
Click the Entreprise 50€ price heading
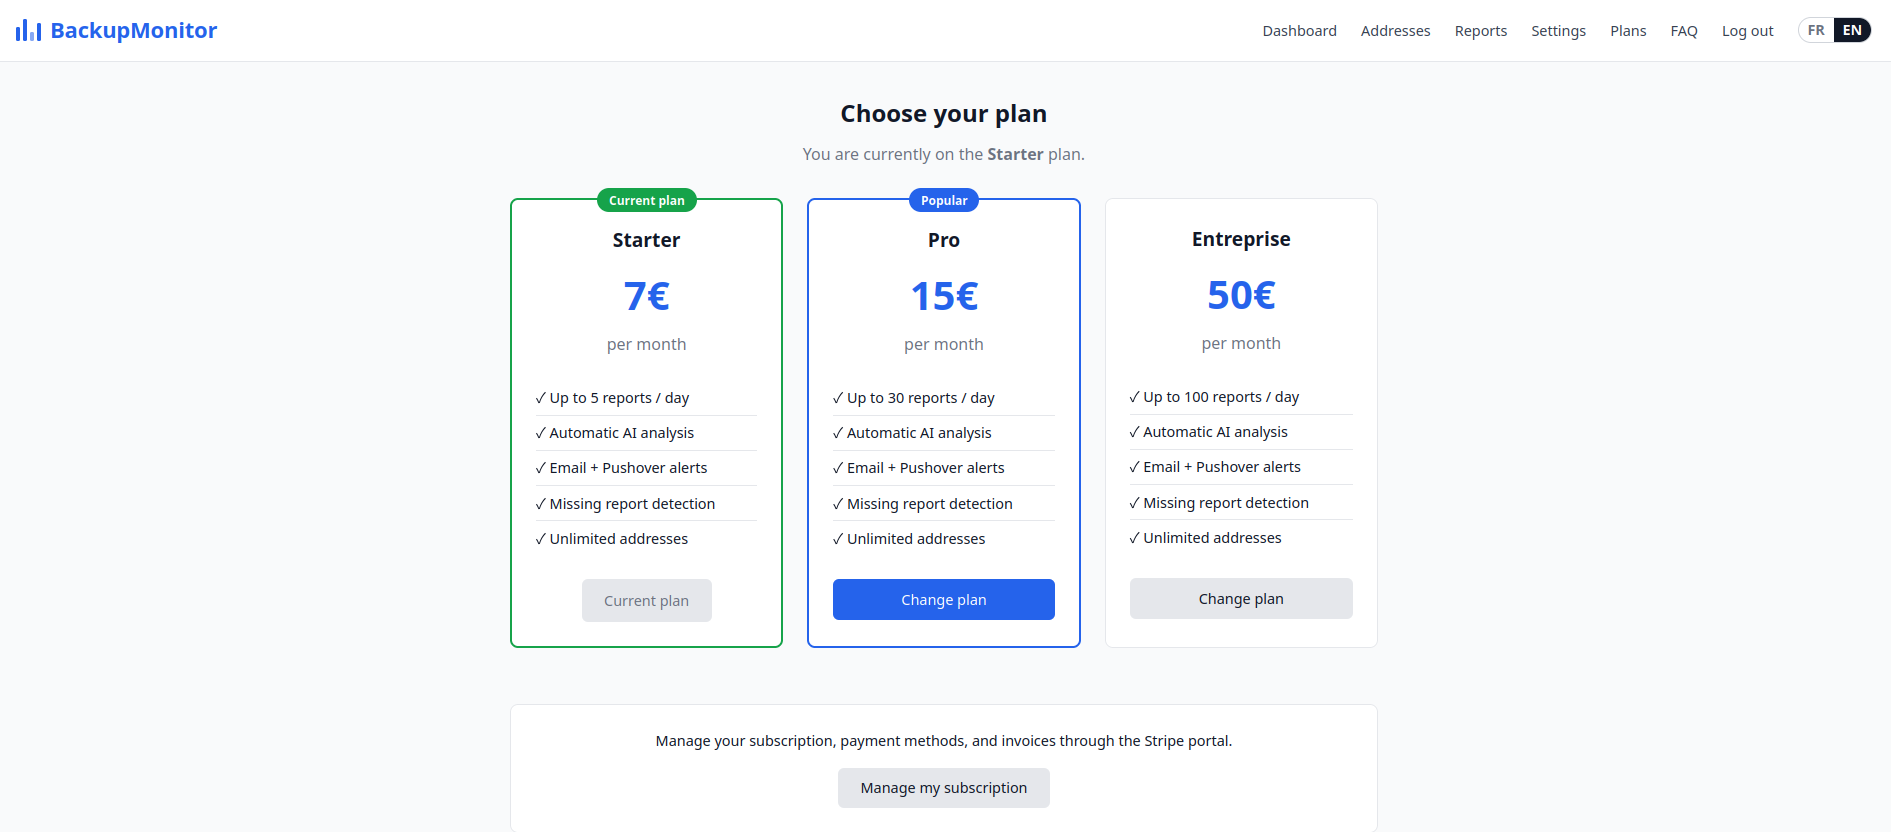[1241, 295]
